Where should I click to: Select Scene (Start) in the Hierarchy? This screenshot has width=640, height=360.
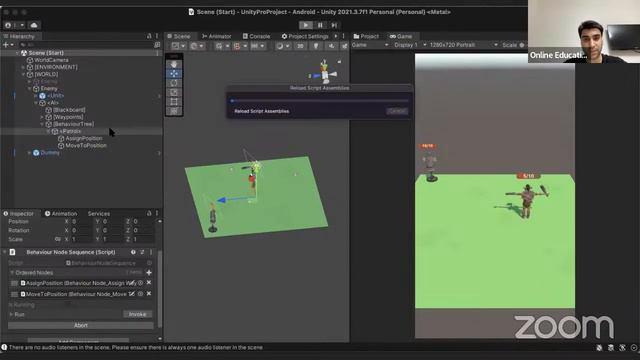(x=46, y=53)
